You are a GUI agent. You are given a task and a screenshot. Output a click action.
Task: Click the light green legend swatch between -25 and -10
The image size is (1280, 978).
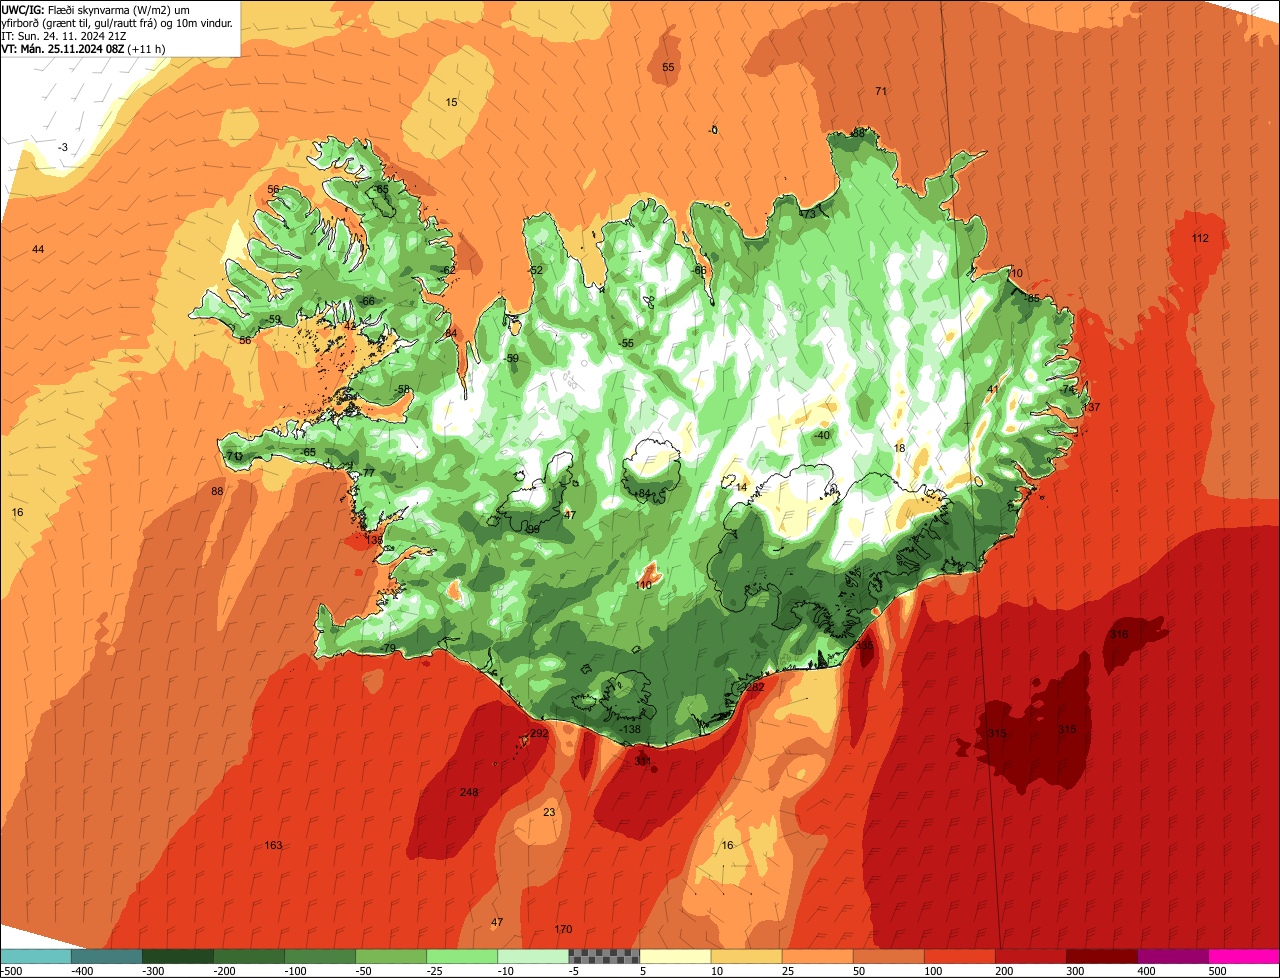[x=461, y=956]
